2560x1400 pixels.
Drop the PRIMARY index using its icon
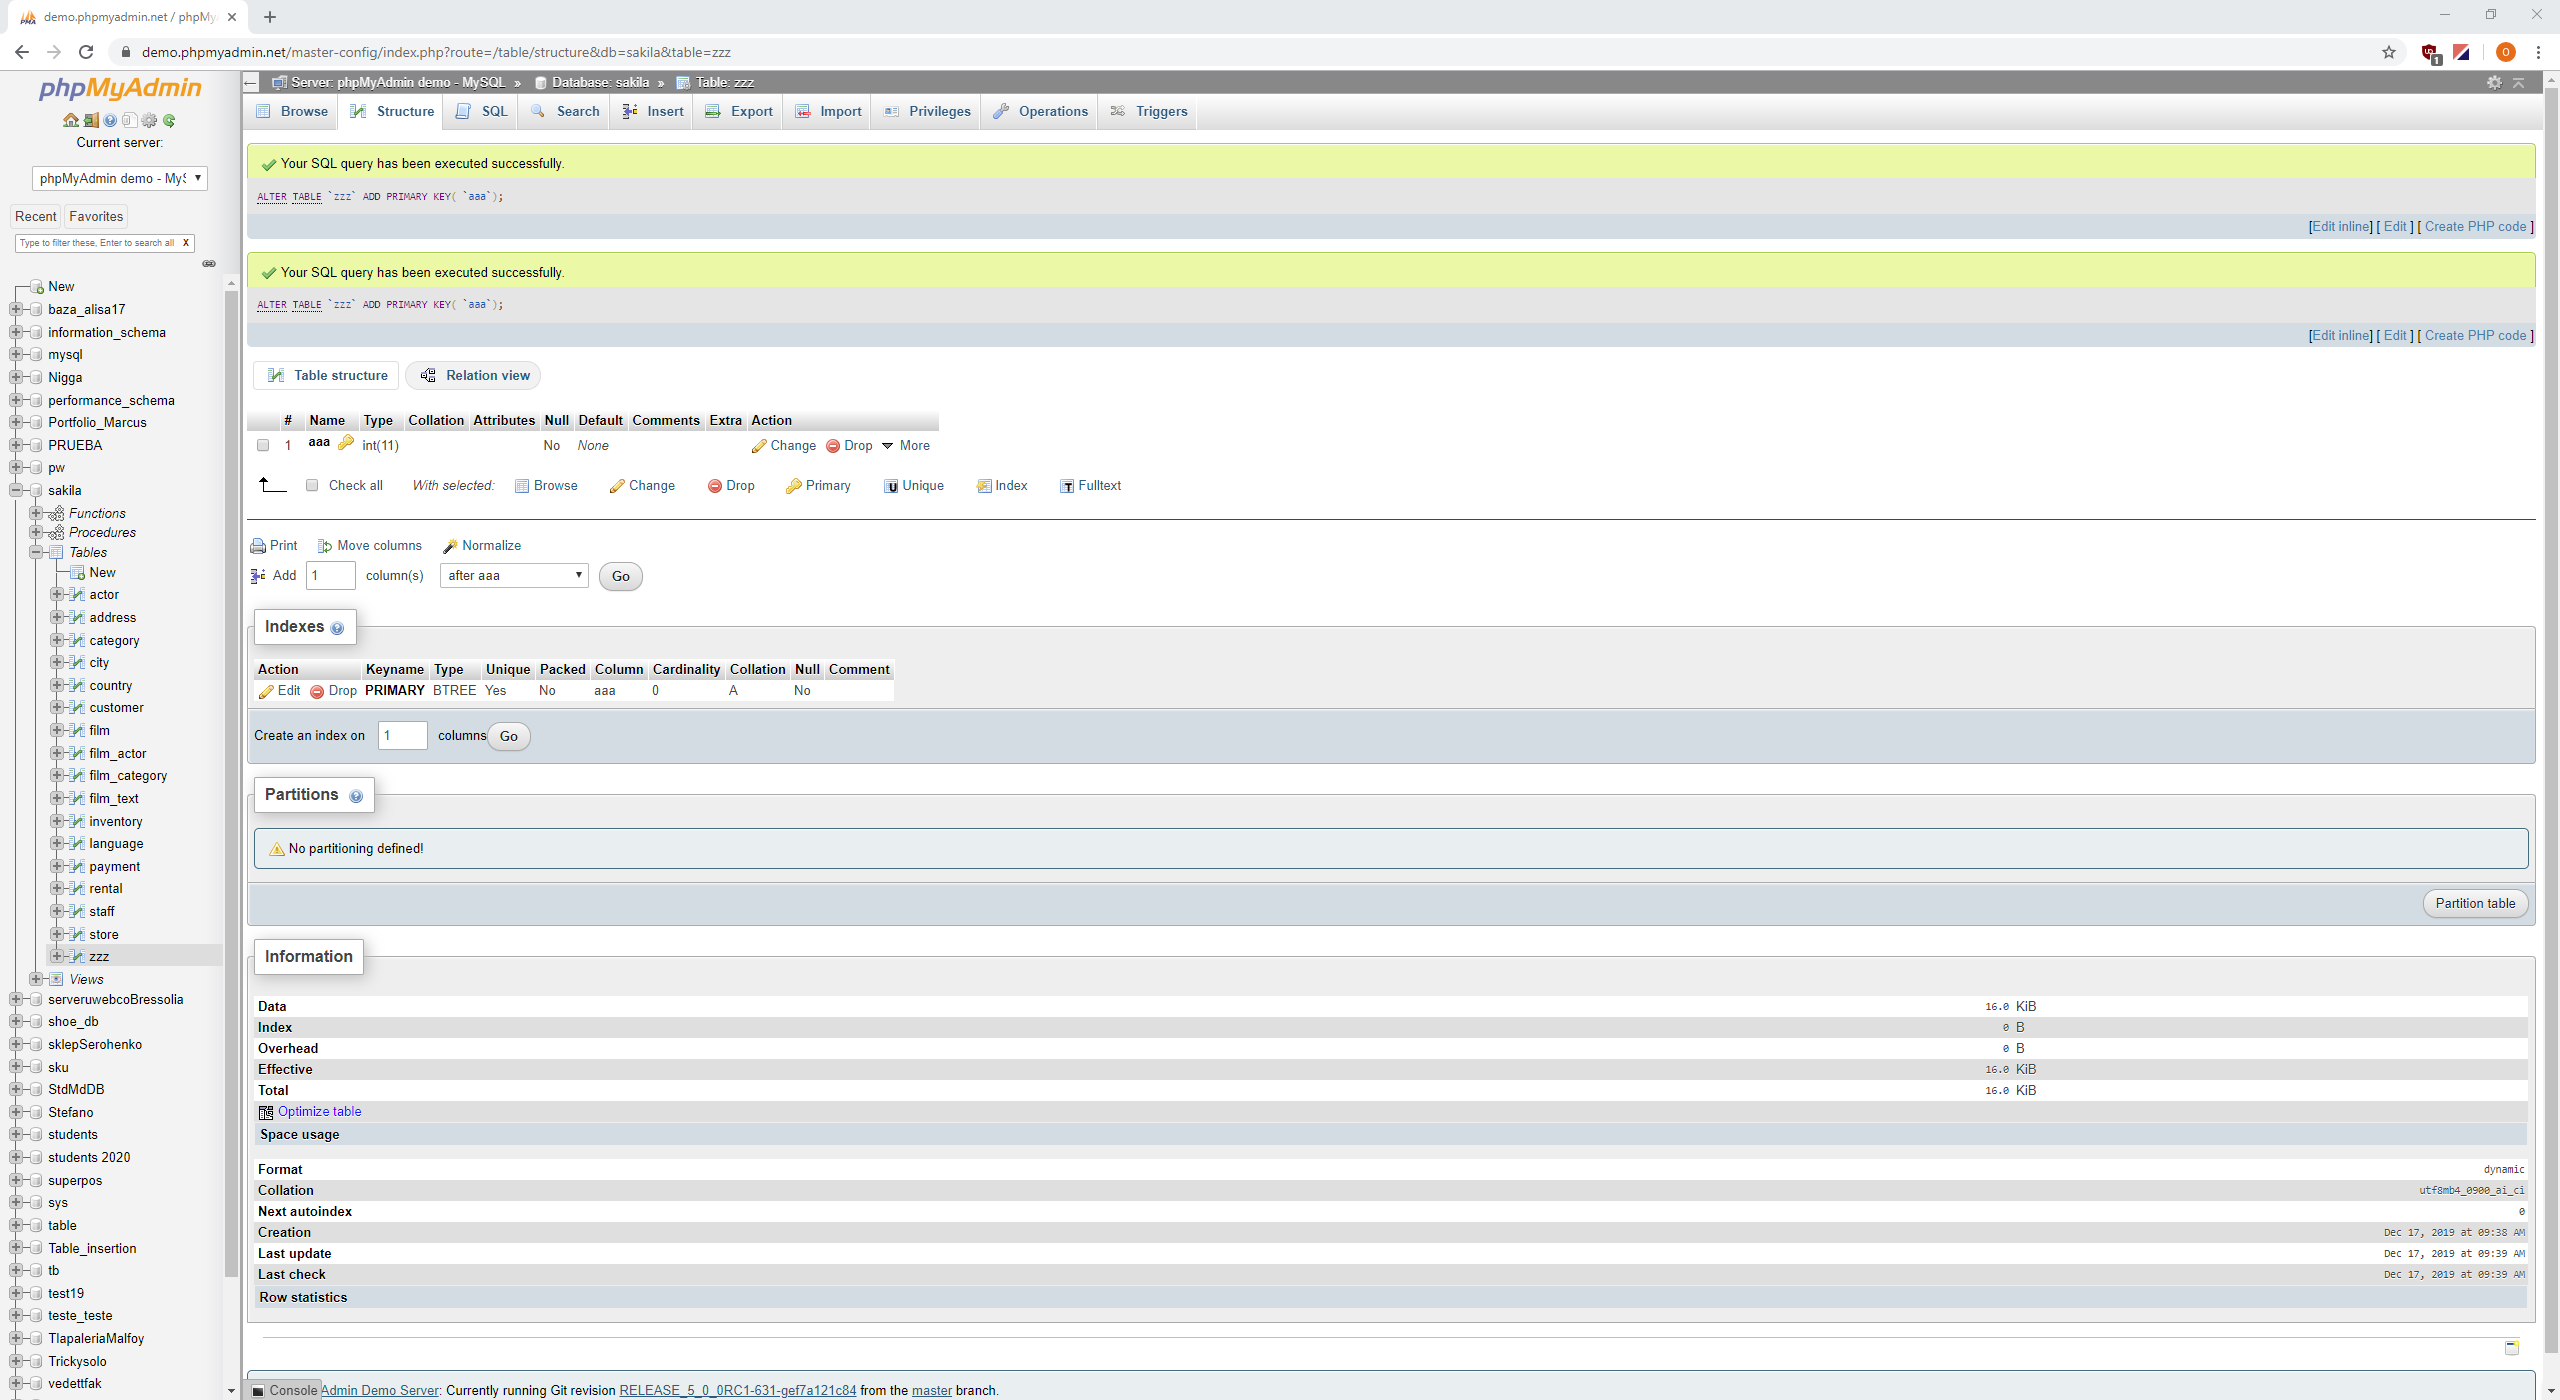pyautogui.click(x=317, y=691)
